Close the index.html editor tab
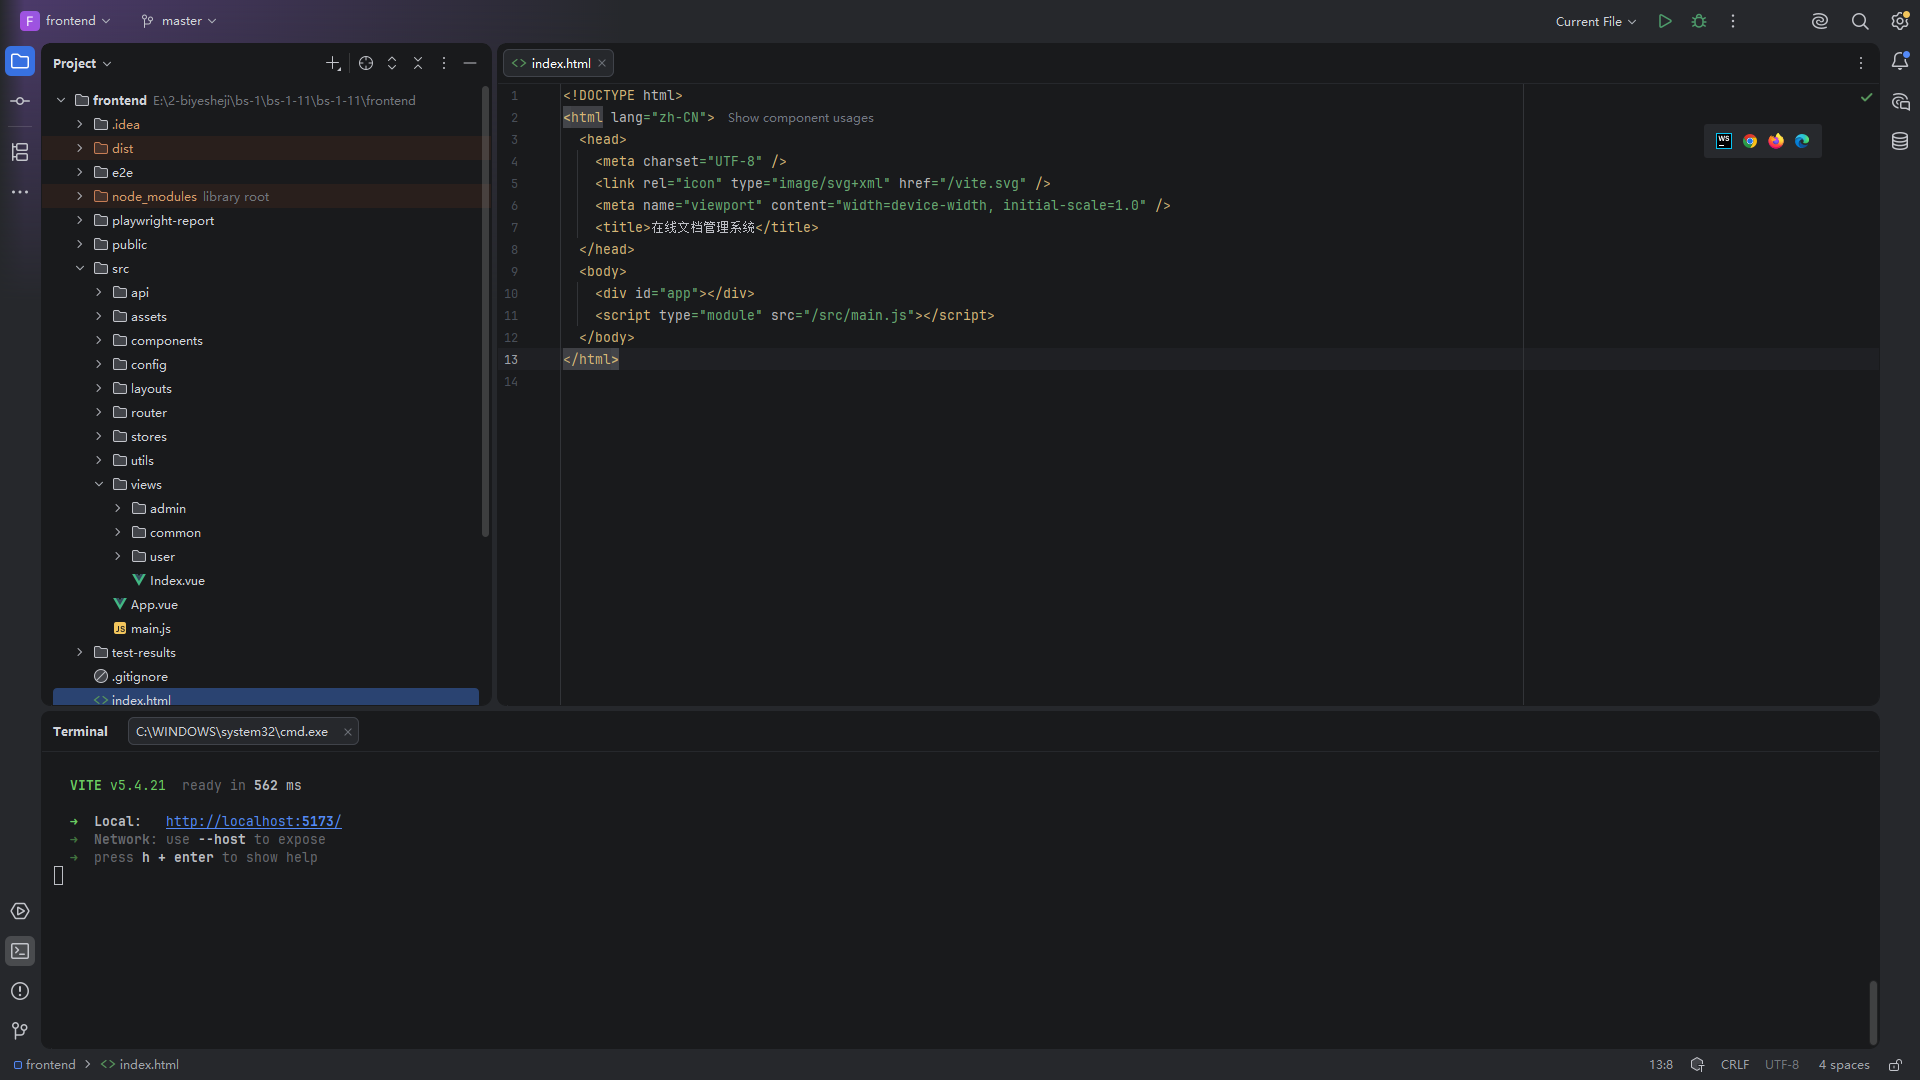 coord(602,63)
